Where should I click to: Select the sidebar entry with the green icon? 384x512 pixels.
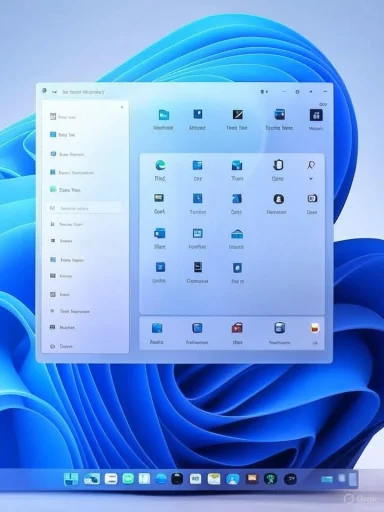click(65, 190)
